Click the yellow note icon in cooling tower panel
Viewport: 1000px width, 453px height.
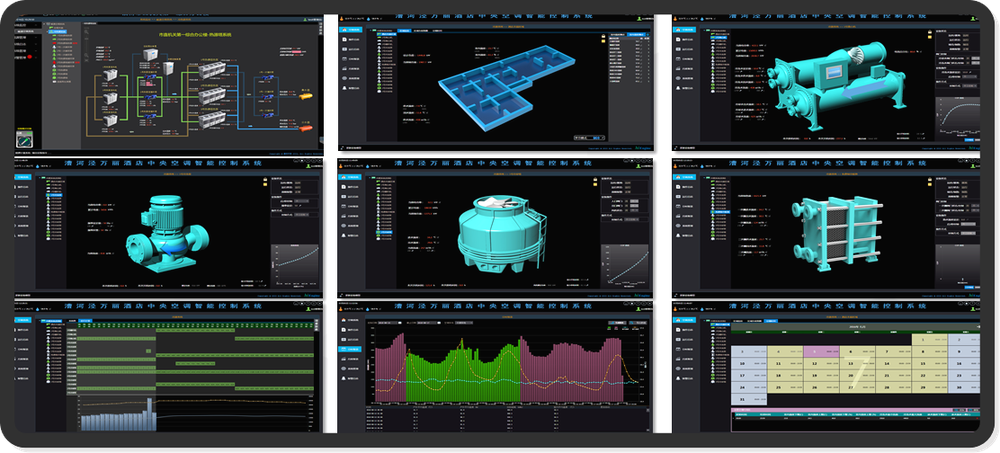[595, 184]
